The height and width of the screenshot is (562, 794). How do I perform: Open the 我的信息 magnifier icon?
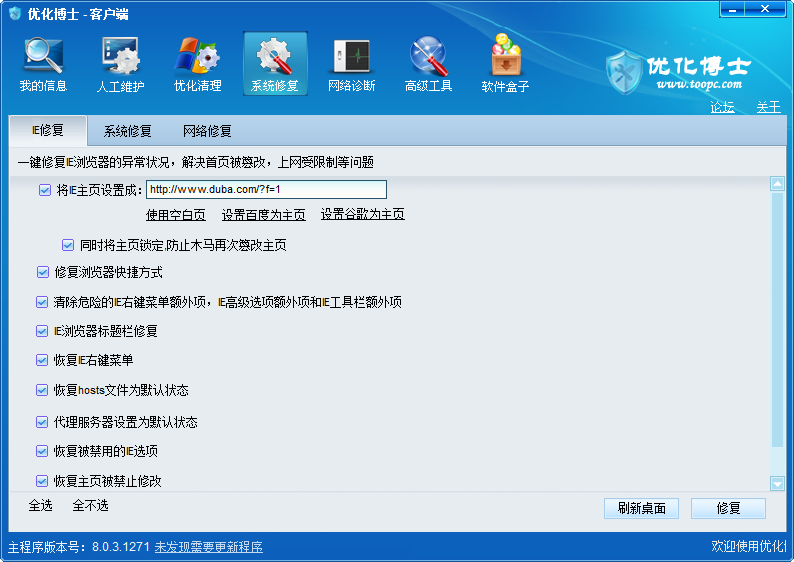pos(43,56)
